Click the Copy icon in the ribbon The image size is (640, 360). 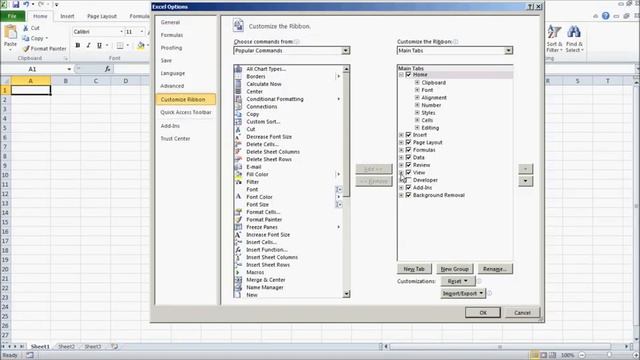coord(26,38)
